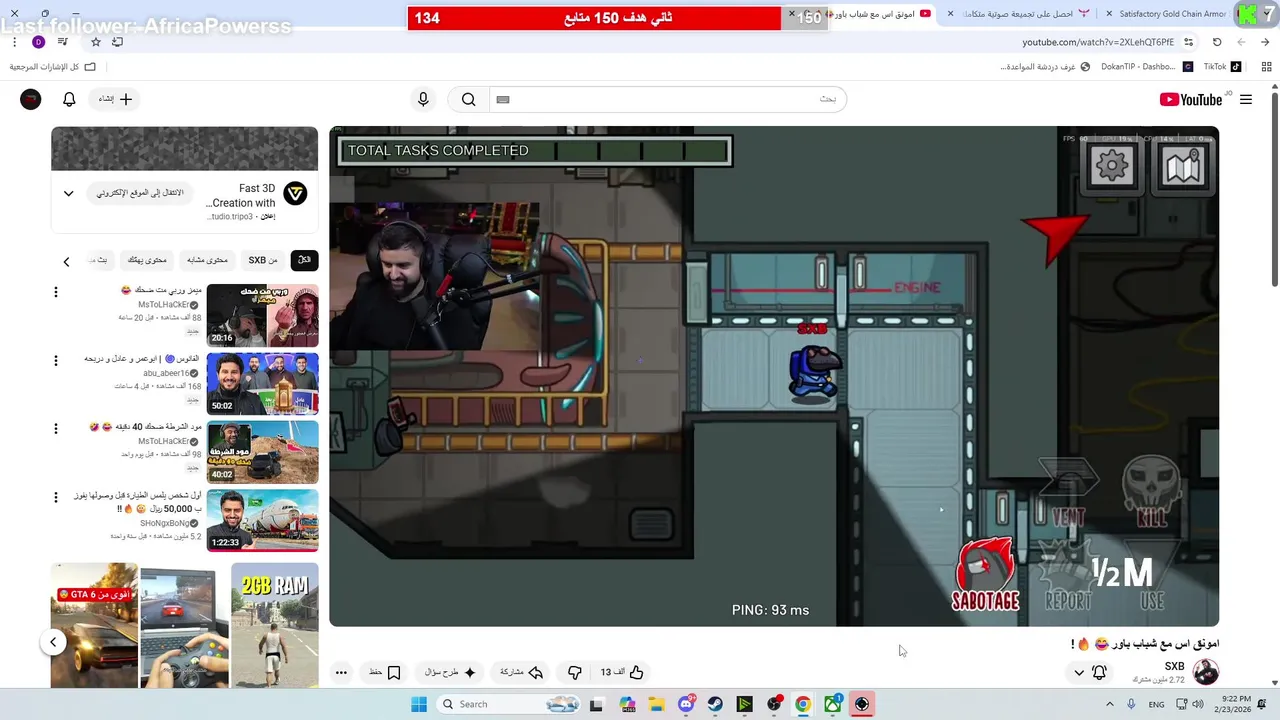This screenshot has height=720, width=1280.
Task: Reload the page in Chrome
Action: [x=1217, y=42]
